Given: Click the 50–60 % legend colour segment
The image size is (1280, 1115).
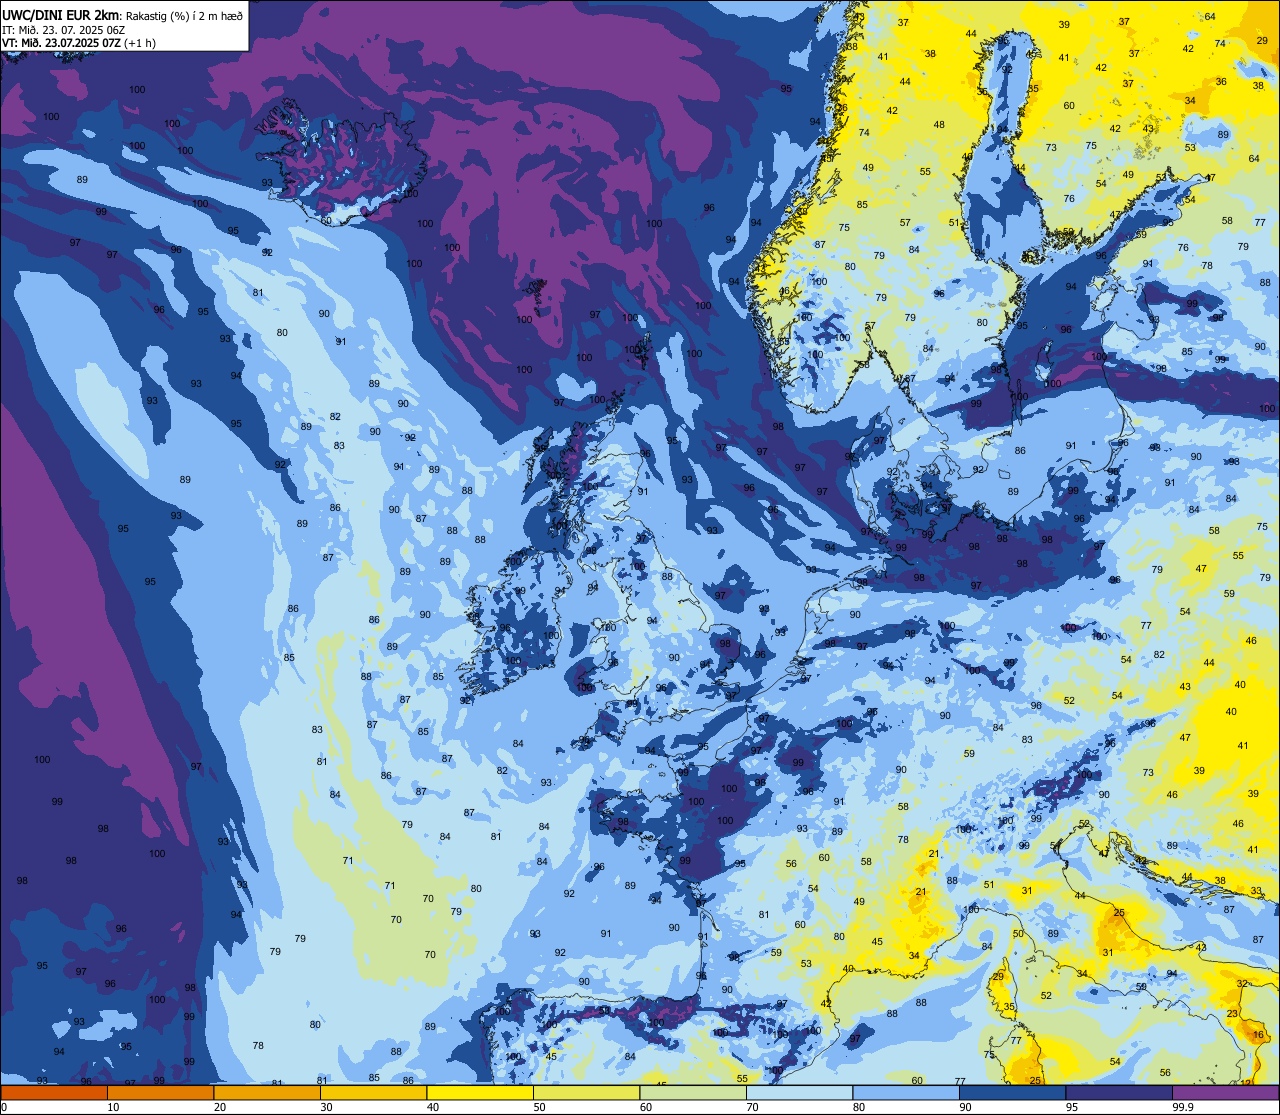Looking at the screenshot, I should click(586, 1093).
